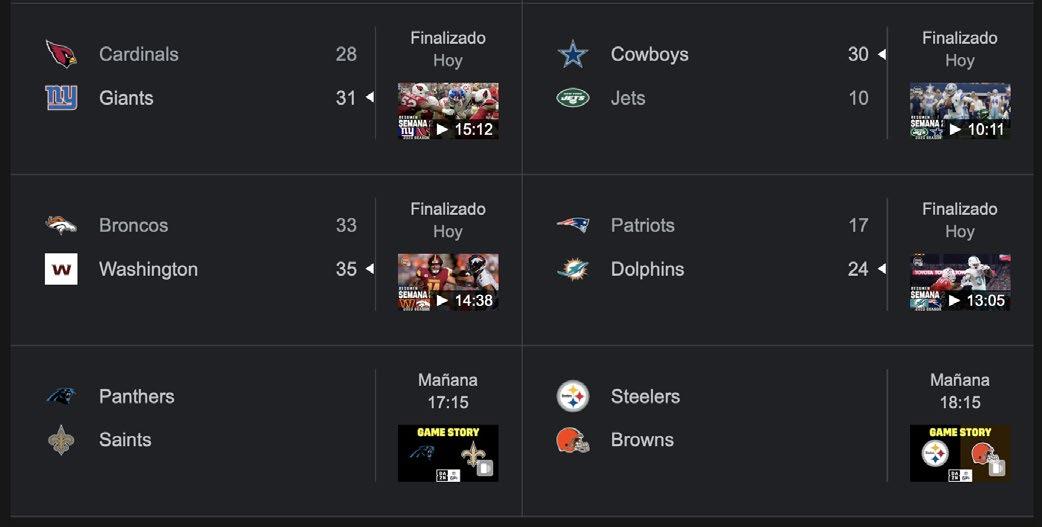Open the Panthers vs Saints Game Story
The width and height of the screenshot is (1042, 527).
coord(448,453)
